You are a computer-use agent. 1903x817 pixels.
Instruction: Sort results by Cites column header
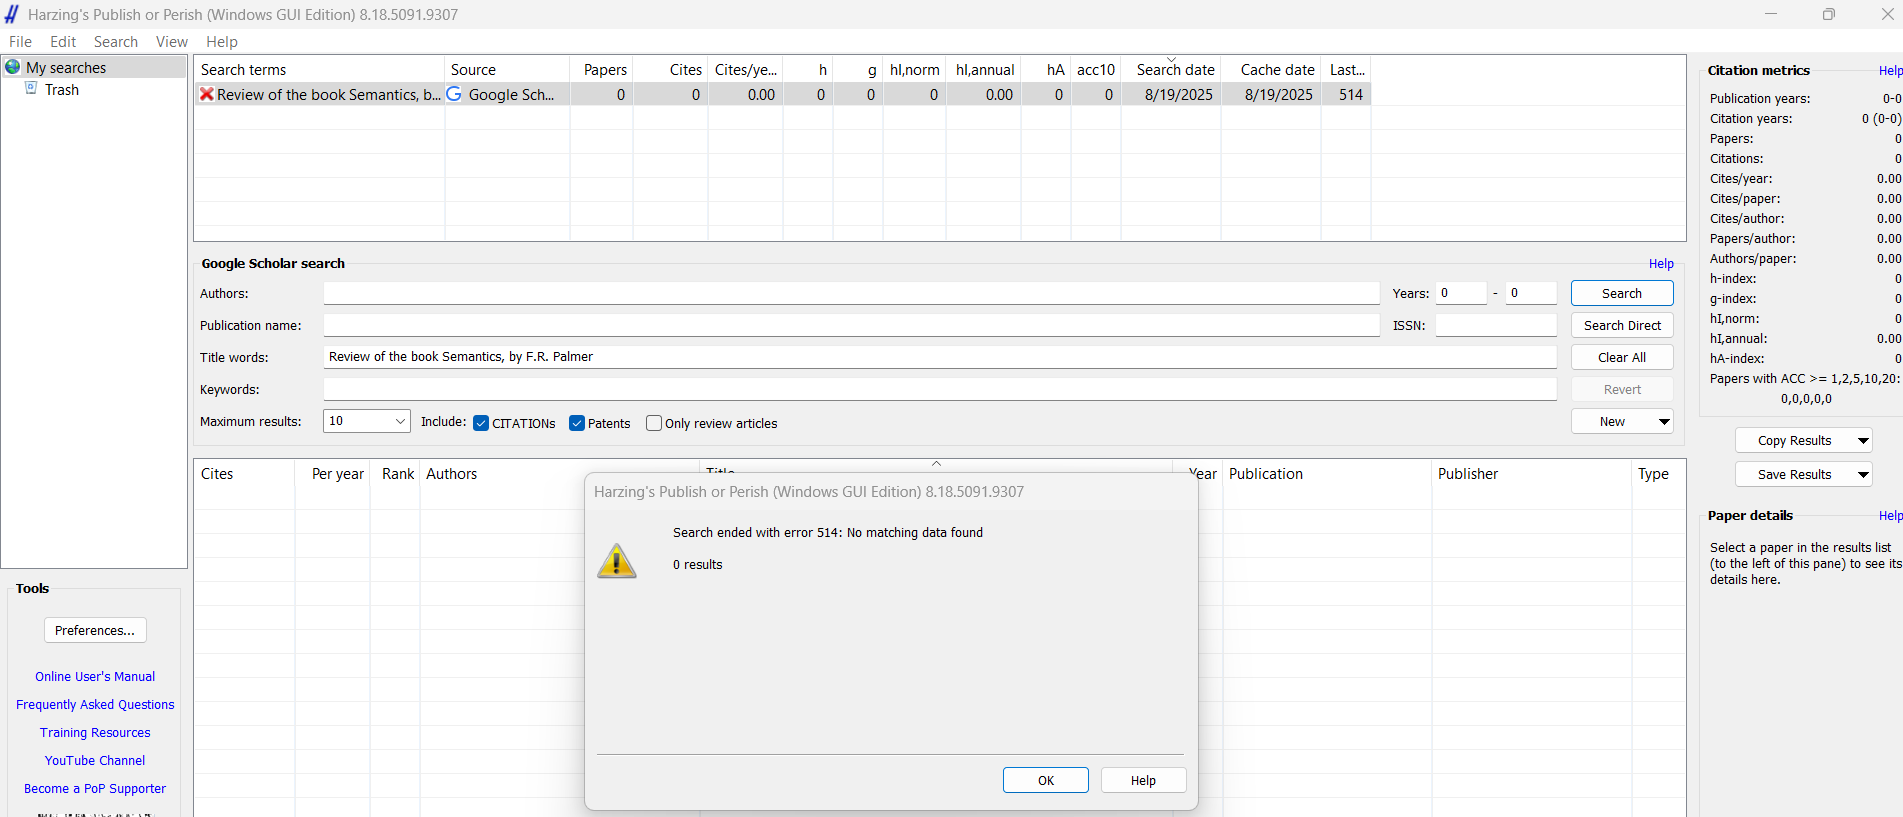[x=244, y=474]
